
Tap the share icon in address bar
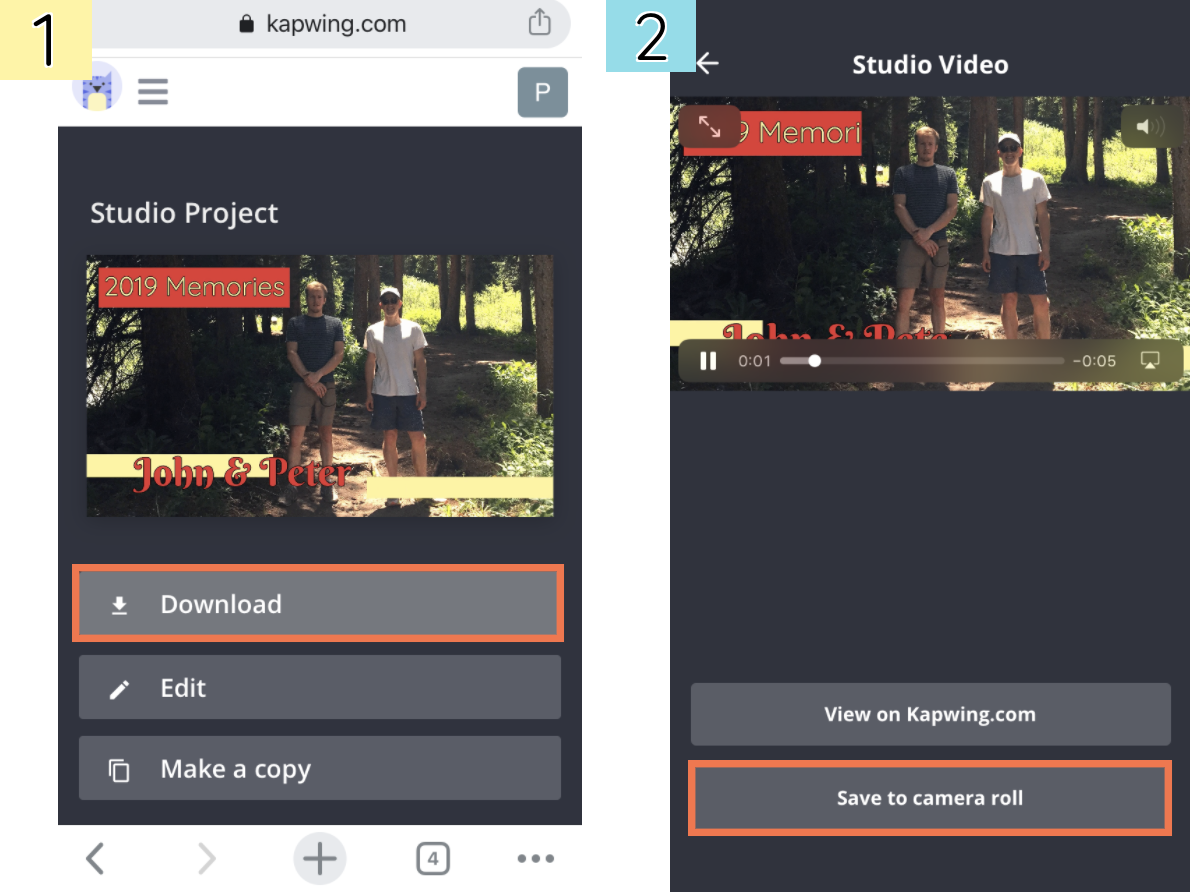[x=539, y=22]
